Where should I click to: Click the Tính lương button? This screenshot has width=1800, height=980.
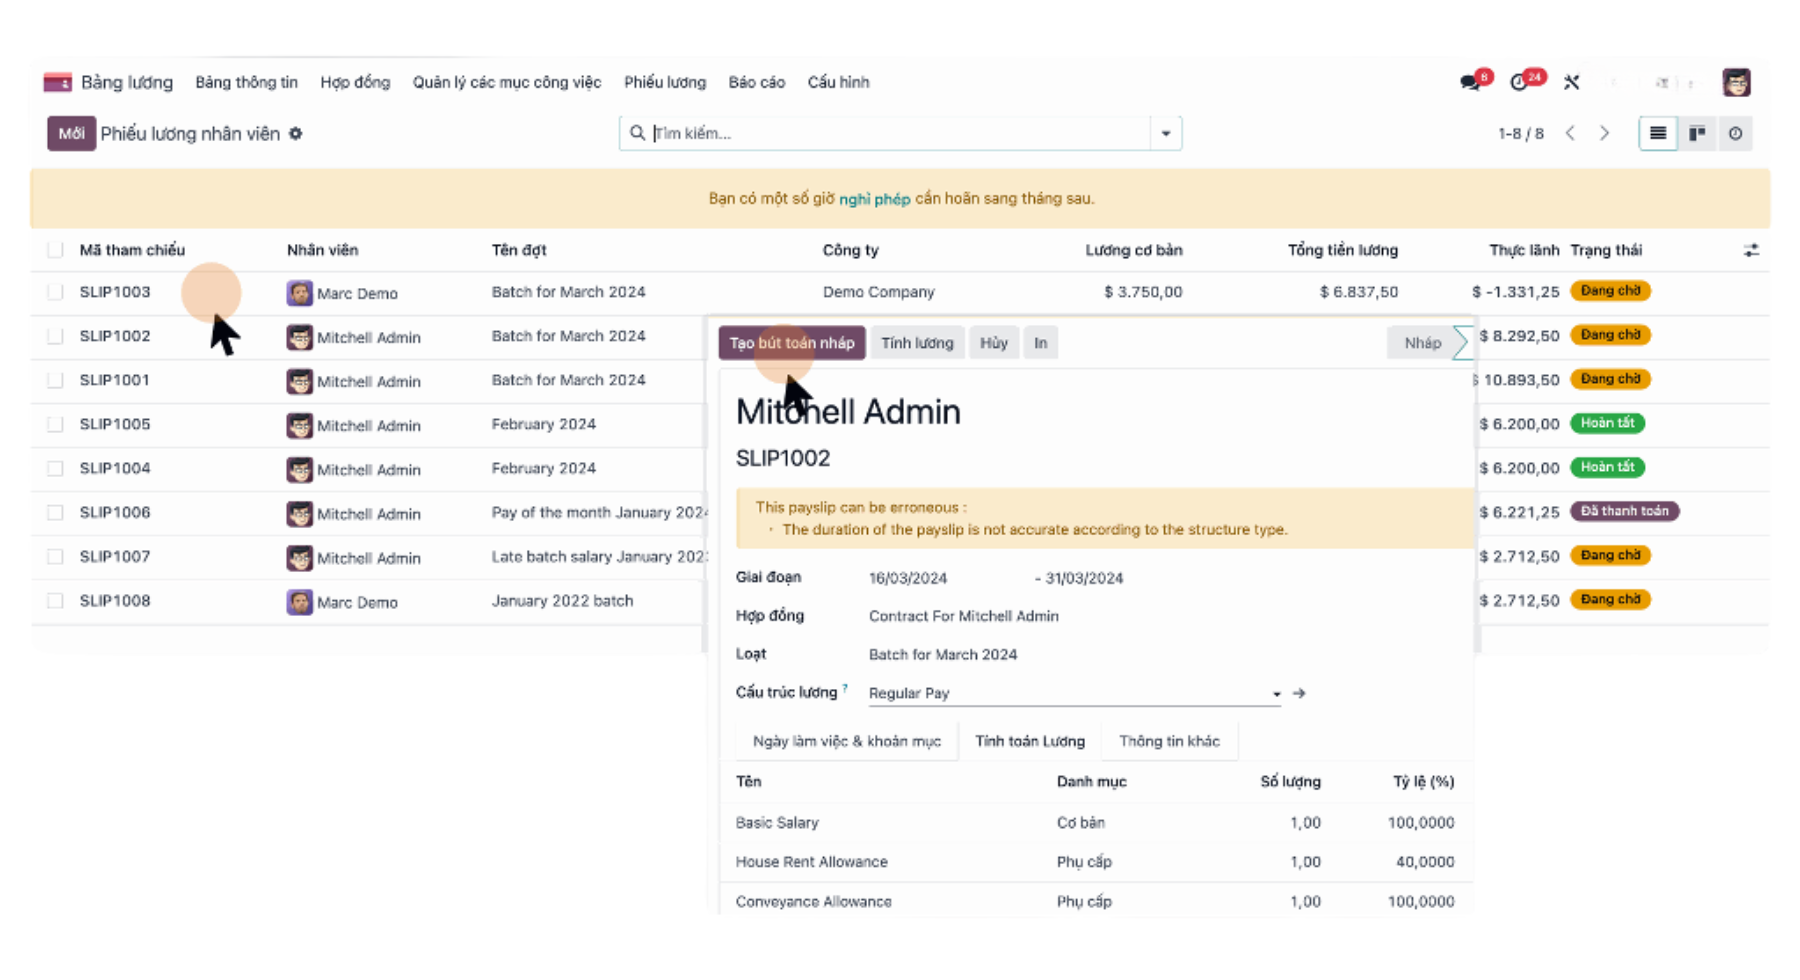(x=917, y=343)
